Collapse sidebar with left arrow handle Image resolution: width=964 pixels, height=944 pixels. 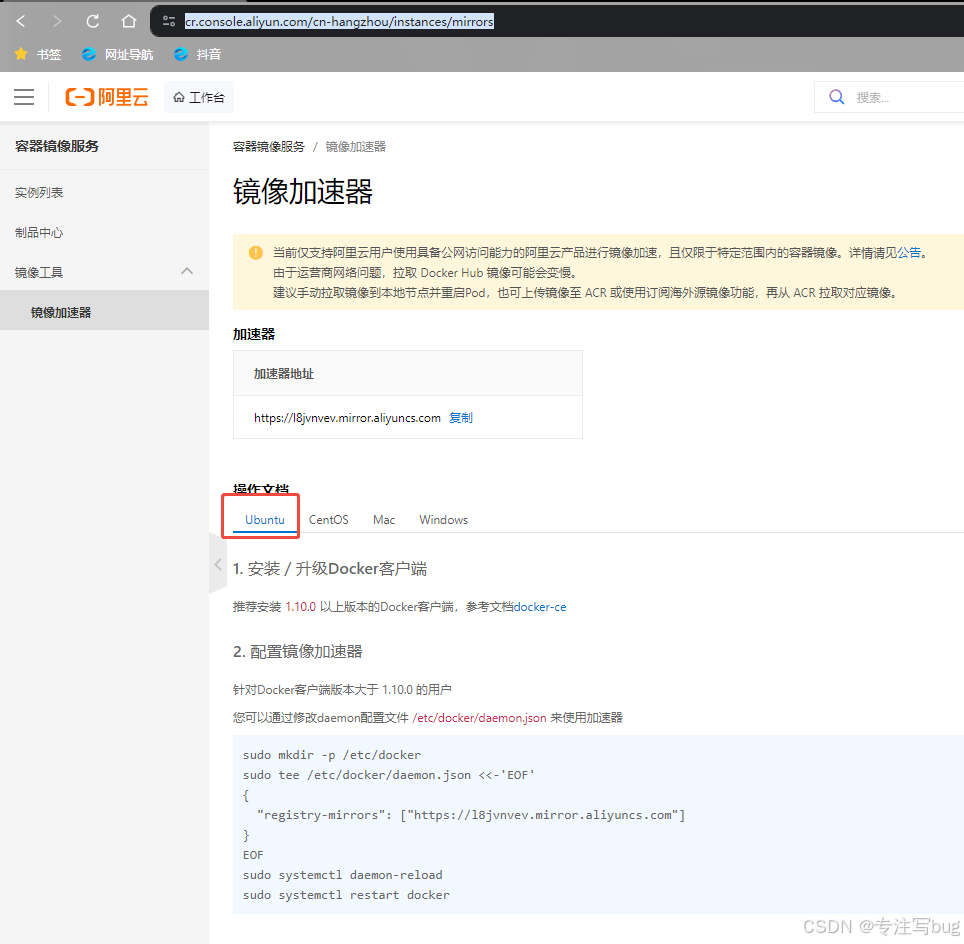tap(218, 564)
